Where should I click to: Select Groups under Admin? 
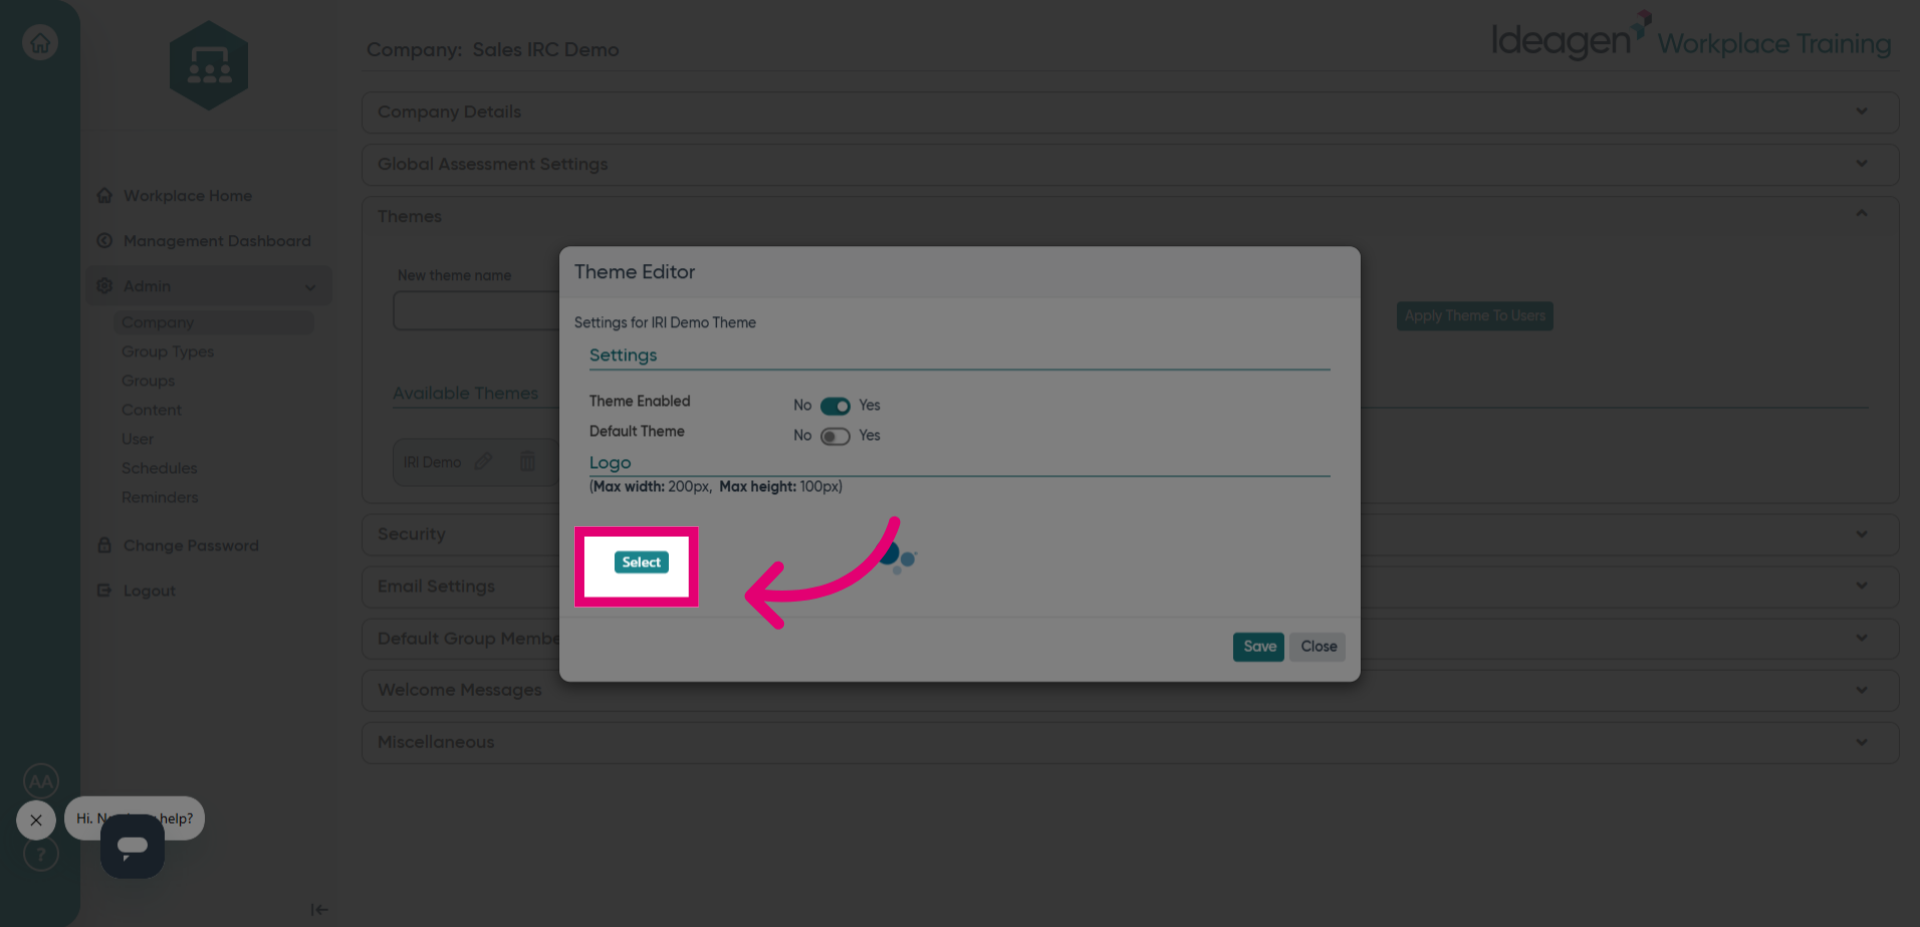pos(148,380)
